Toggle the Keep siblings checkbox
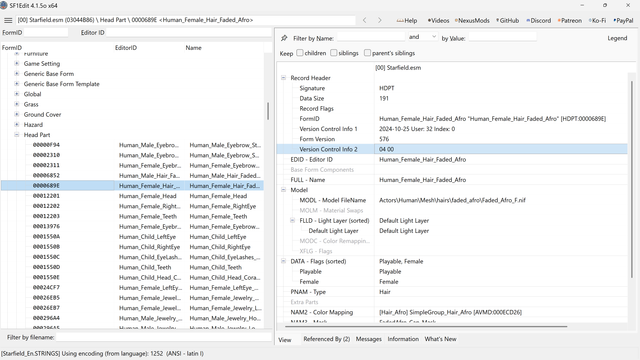The image size is (640, 360). (333, 53)
